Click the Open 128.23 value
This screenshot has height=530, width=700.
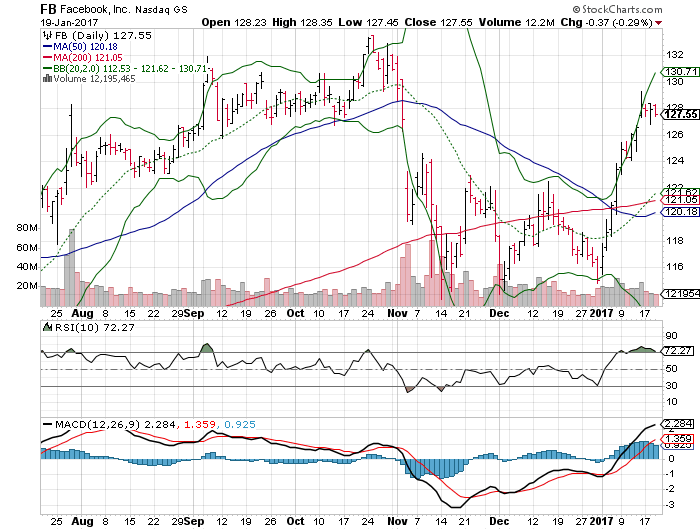coord(234,22)
